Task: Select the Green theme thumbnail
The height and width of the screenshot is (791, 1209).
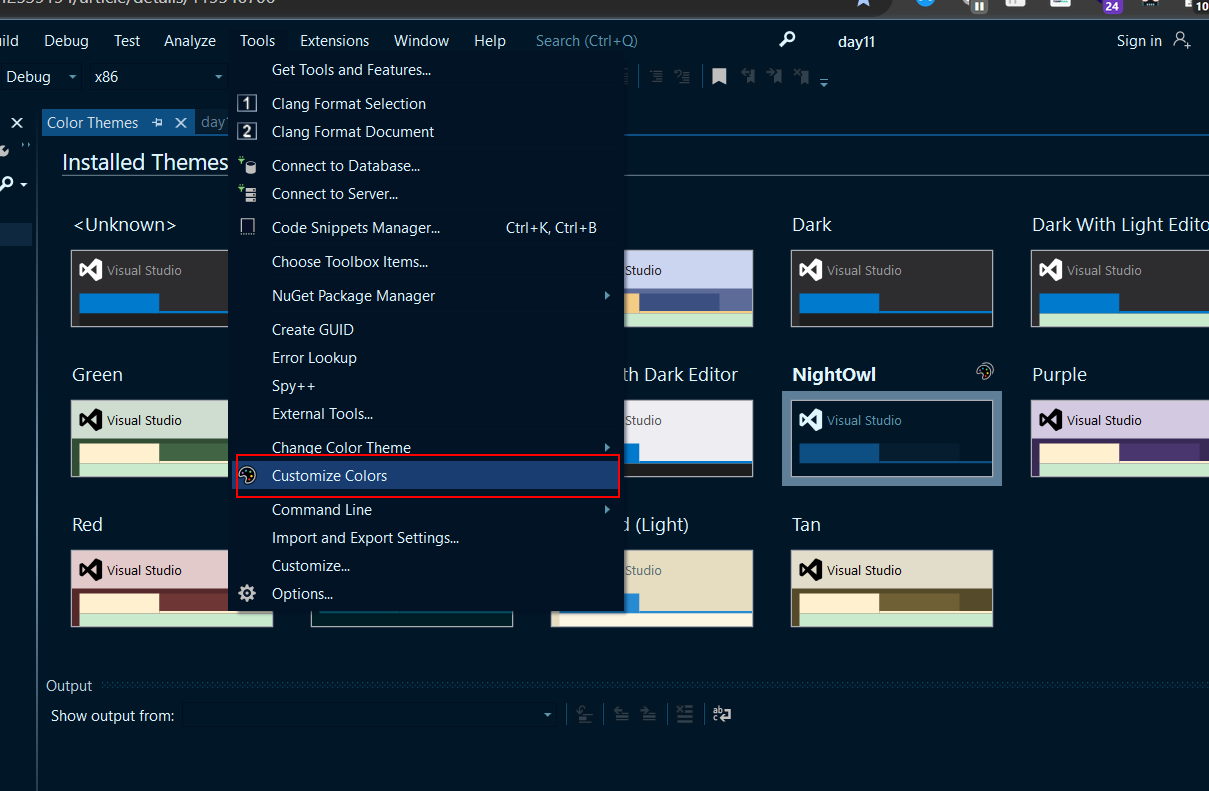Action: point(150,438)
